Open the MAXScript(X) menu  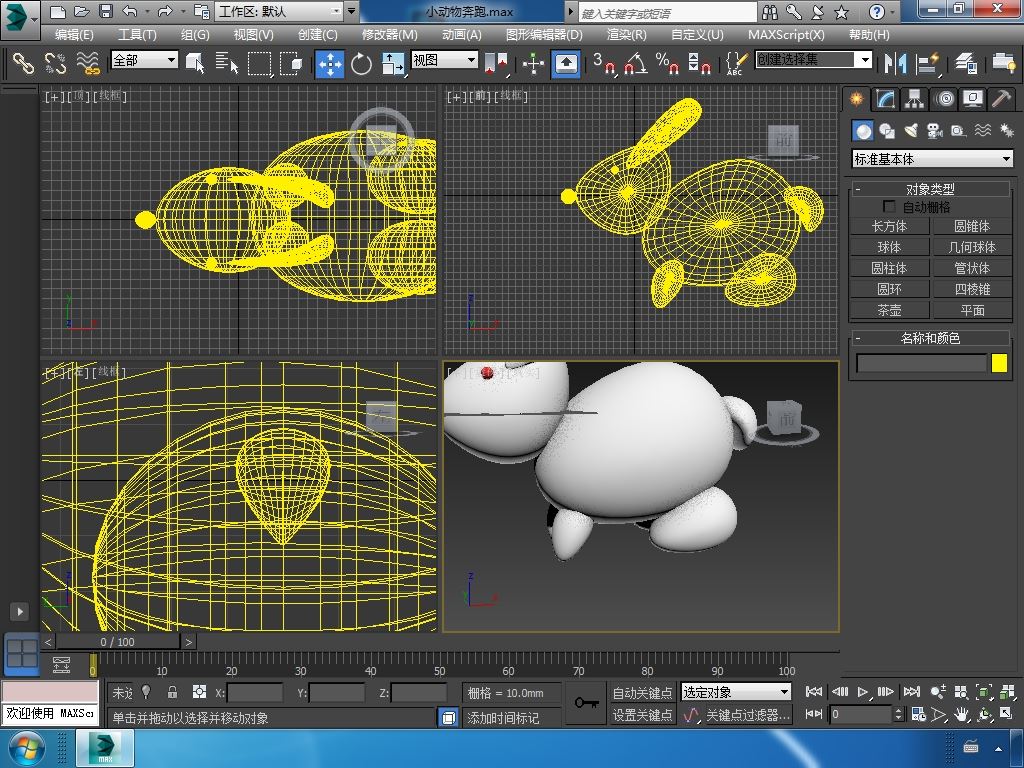[x=786, y=35]
